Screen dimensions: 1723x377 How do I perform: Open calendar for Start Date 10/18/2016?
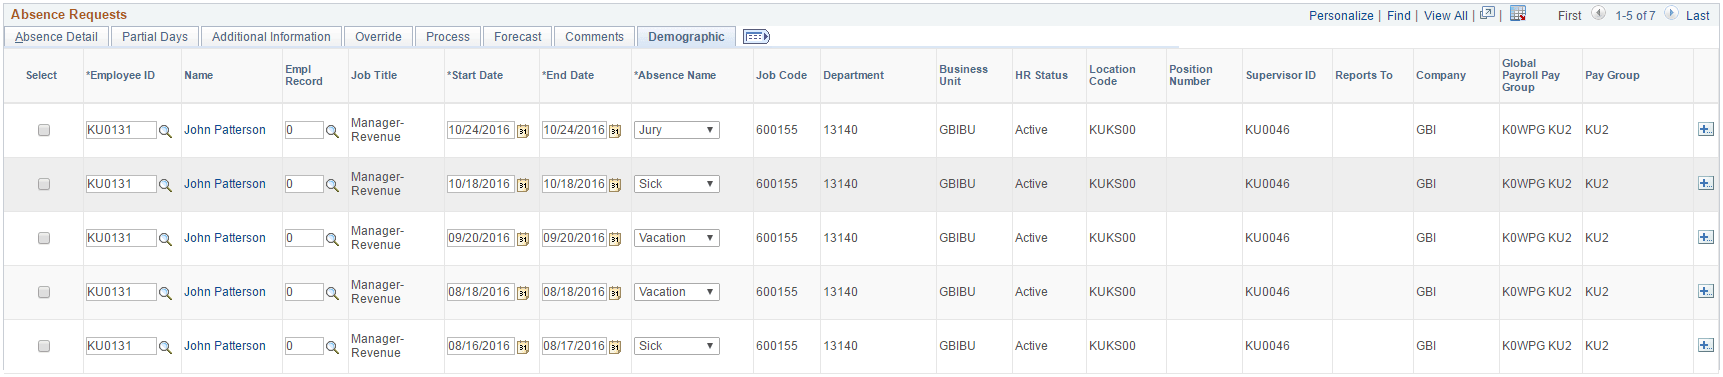522,185
